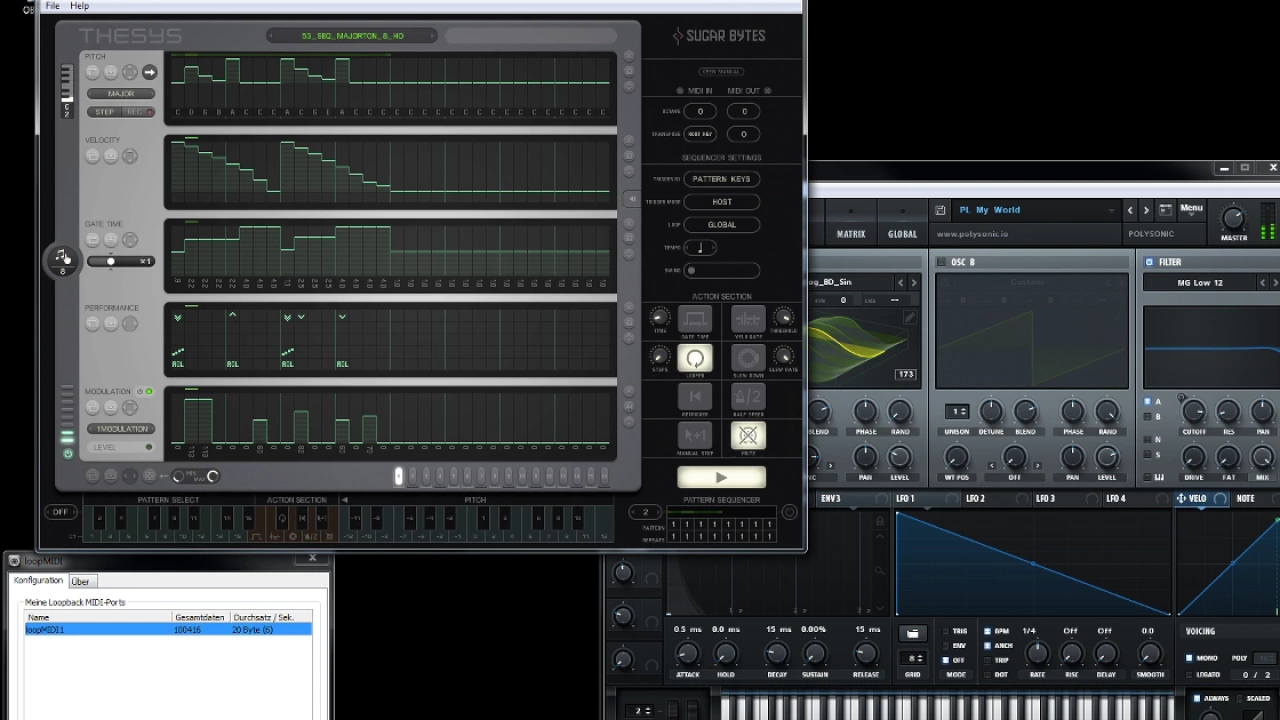The image size is (1280, 720).
Task: Change the LFO grid size stepper
Action: click(912, 658)
